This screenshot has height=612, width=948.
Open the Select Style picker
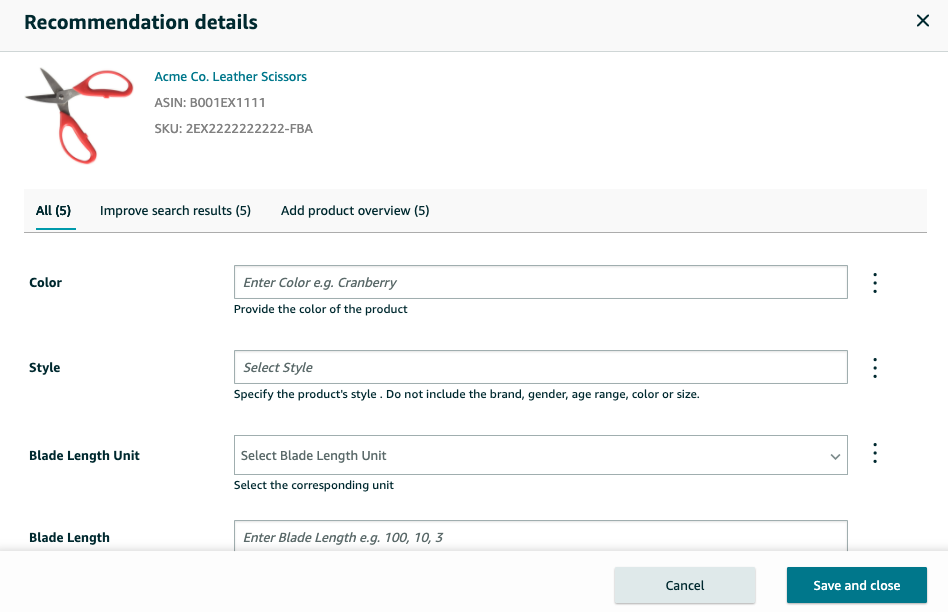[540, 367]
